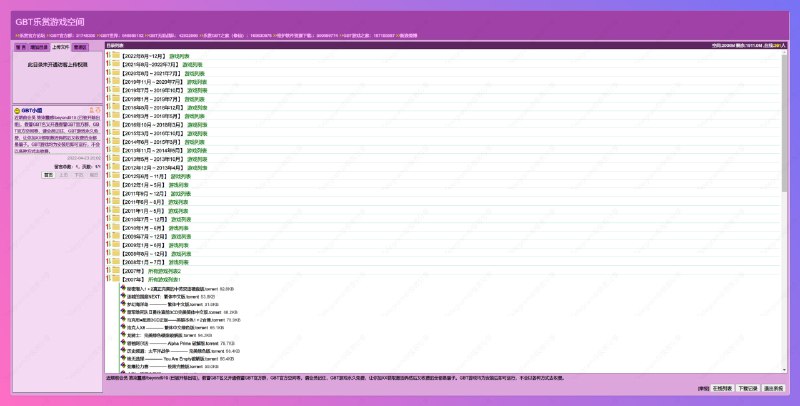Viewport: 800px width, 406px height.
Task: Click folder icon for 2022年8月~12月 row
Action: [x=115, y=55]
